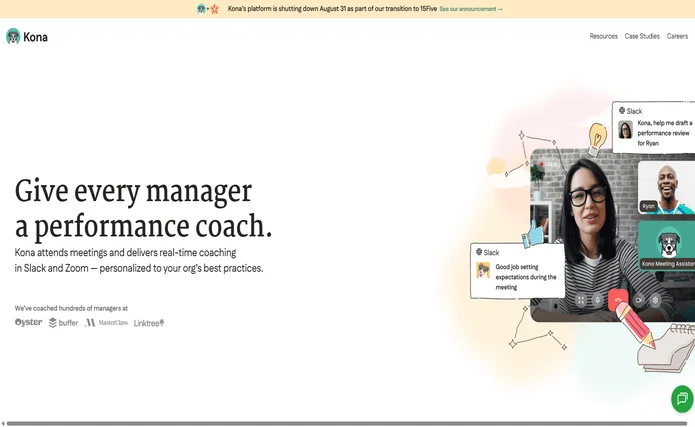Click the fullscreen icon in call controls
This screenshot has height=427, width=695.
580,299
